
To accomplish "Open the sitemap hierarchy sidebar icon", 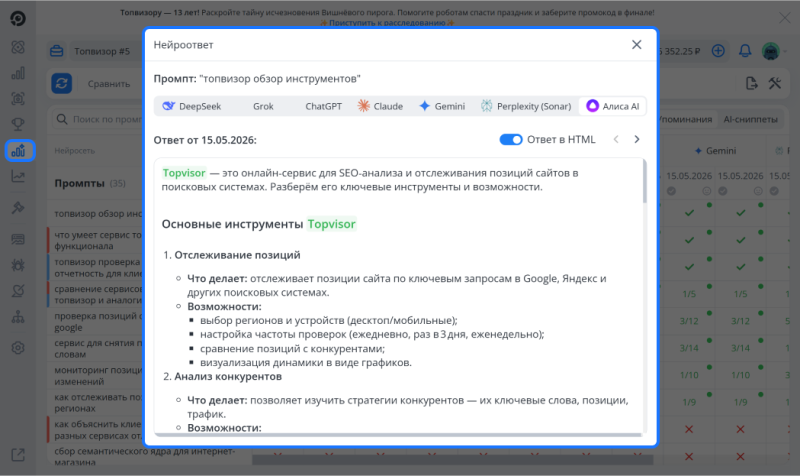I will coord(18,317).
